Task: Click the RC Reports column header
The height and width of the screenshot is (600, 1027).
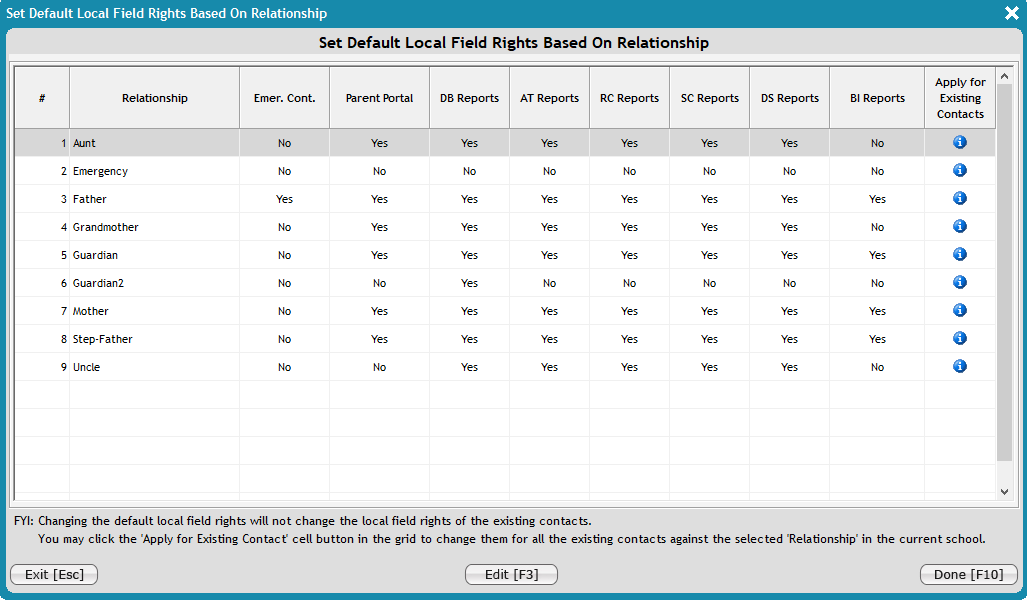Action: pos(629,98)
